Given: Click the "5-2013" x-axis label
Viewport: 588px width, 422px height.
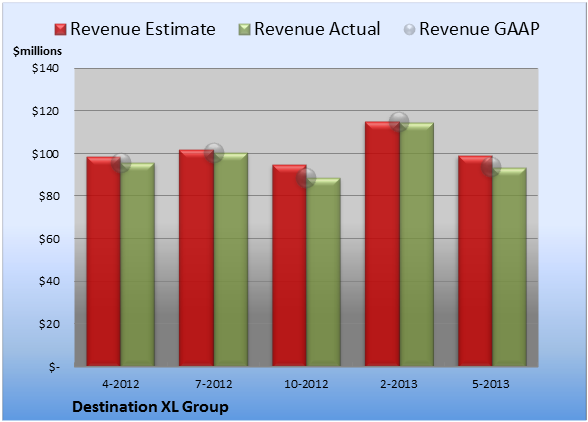Looking at the screenshot, I should click(491, 384).
